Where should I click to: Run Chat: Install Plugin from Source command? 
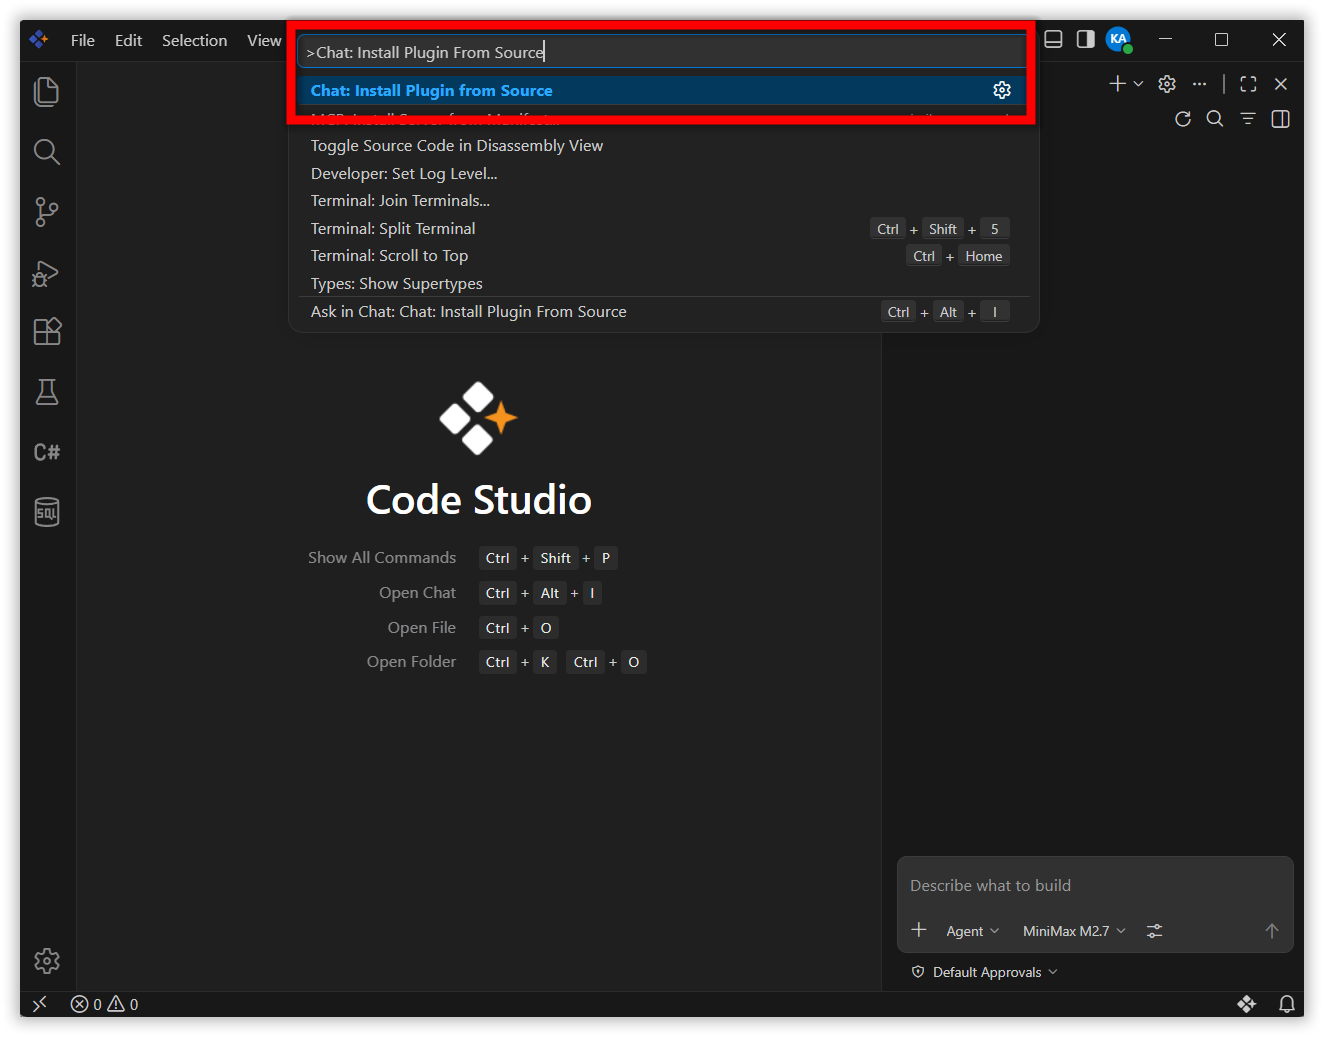(x=662, y=90)
